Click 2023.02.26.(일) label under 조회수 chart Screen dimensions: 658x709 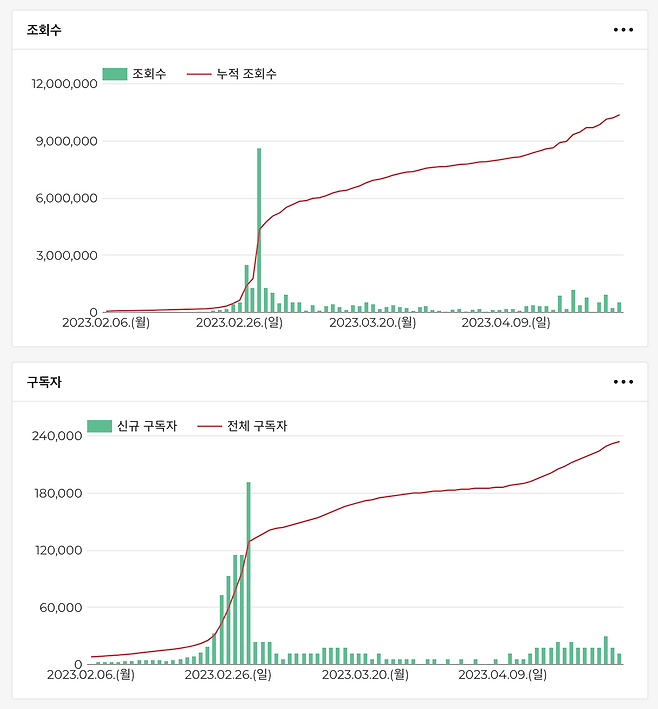click(239, 323)
